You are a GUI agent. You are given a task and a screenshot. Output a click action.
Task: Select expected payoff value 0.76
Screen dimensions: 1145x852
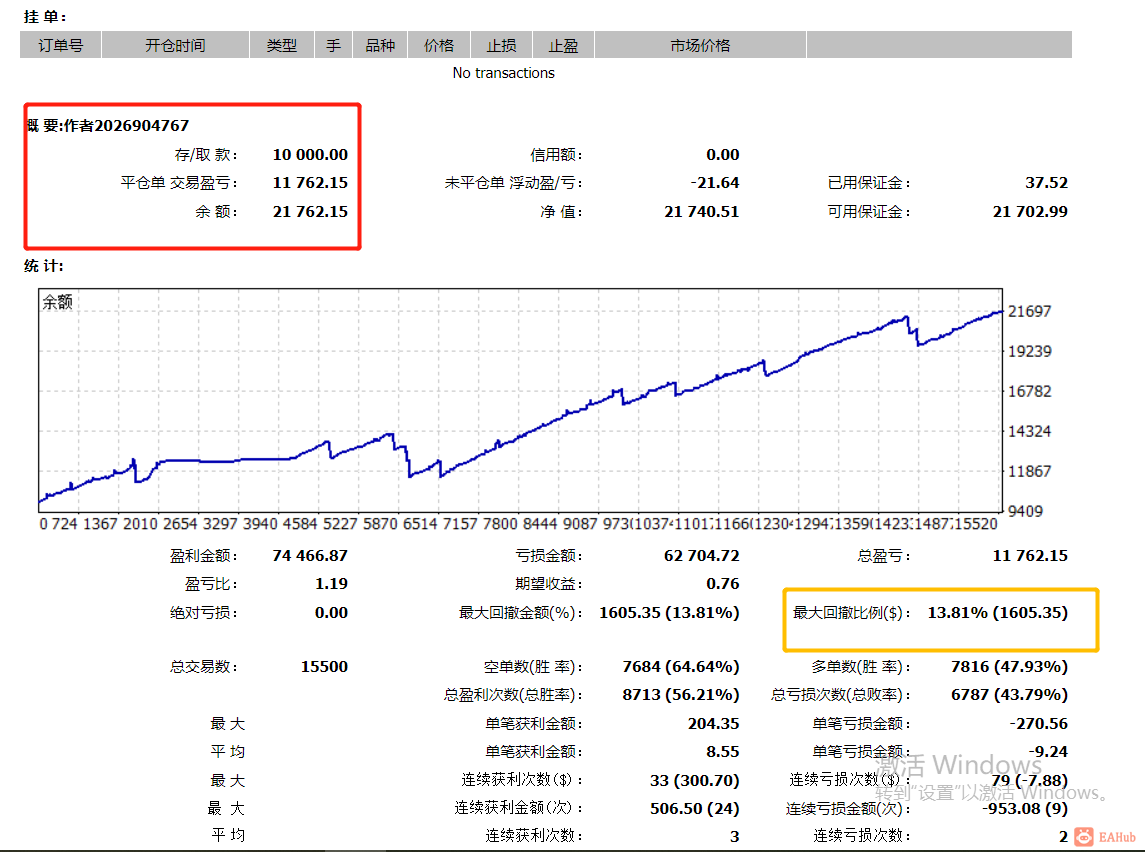click(723, 584)
